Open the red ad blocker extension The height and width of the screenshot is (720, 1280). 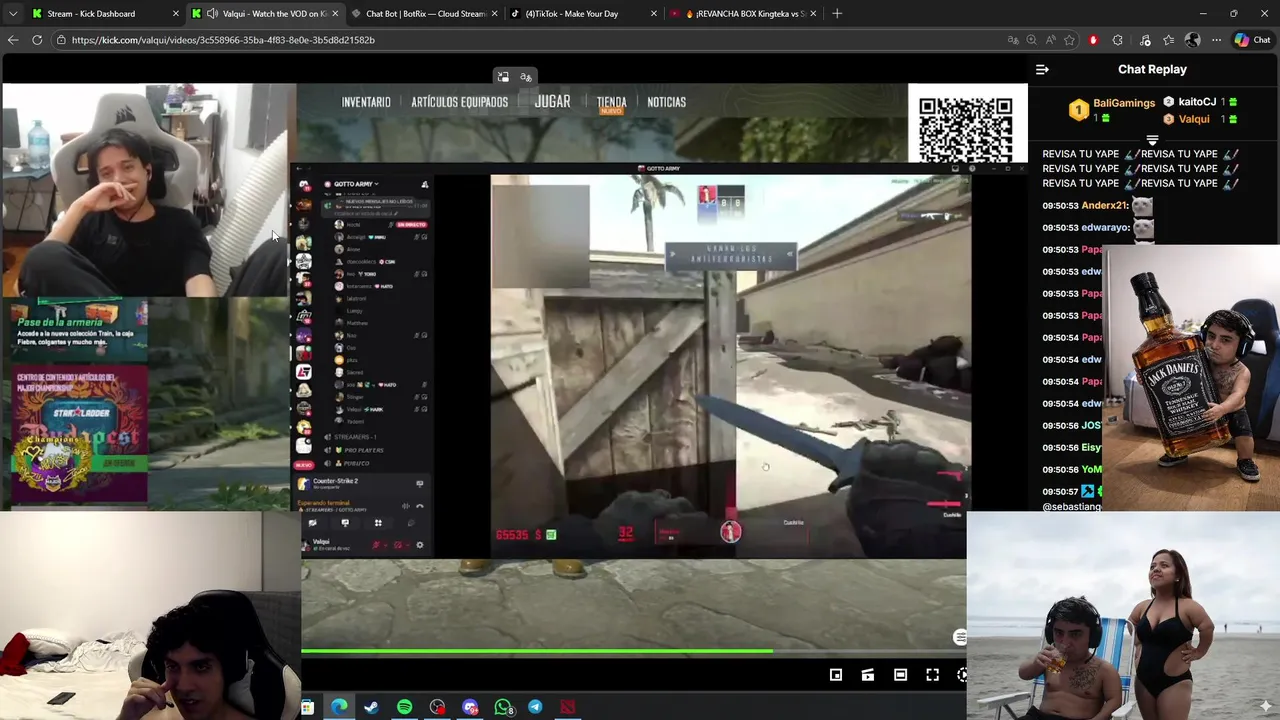tap(1093, 40)
